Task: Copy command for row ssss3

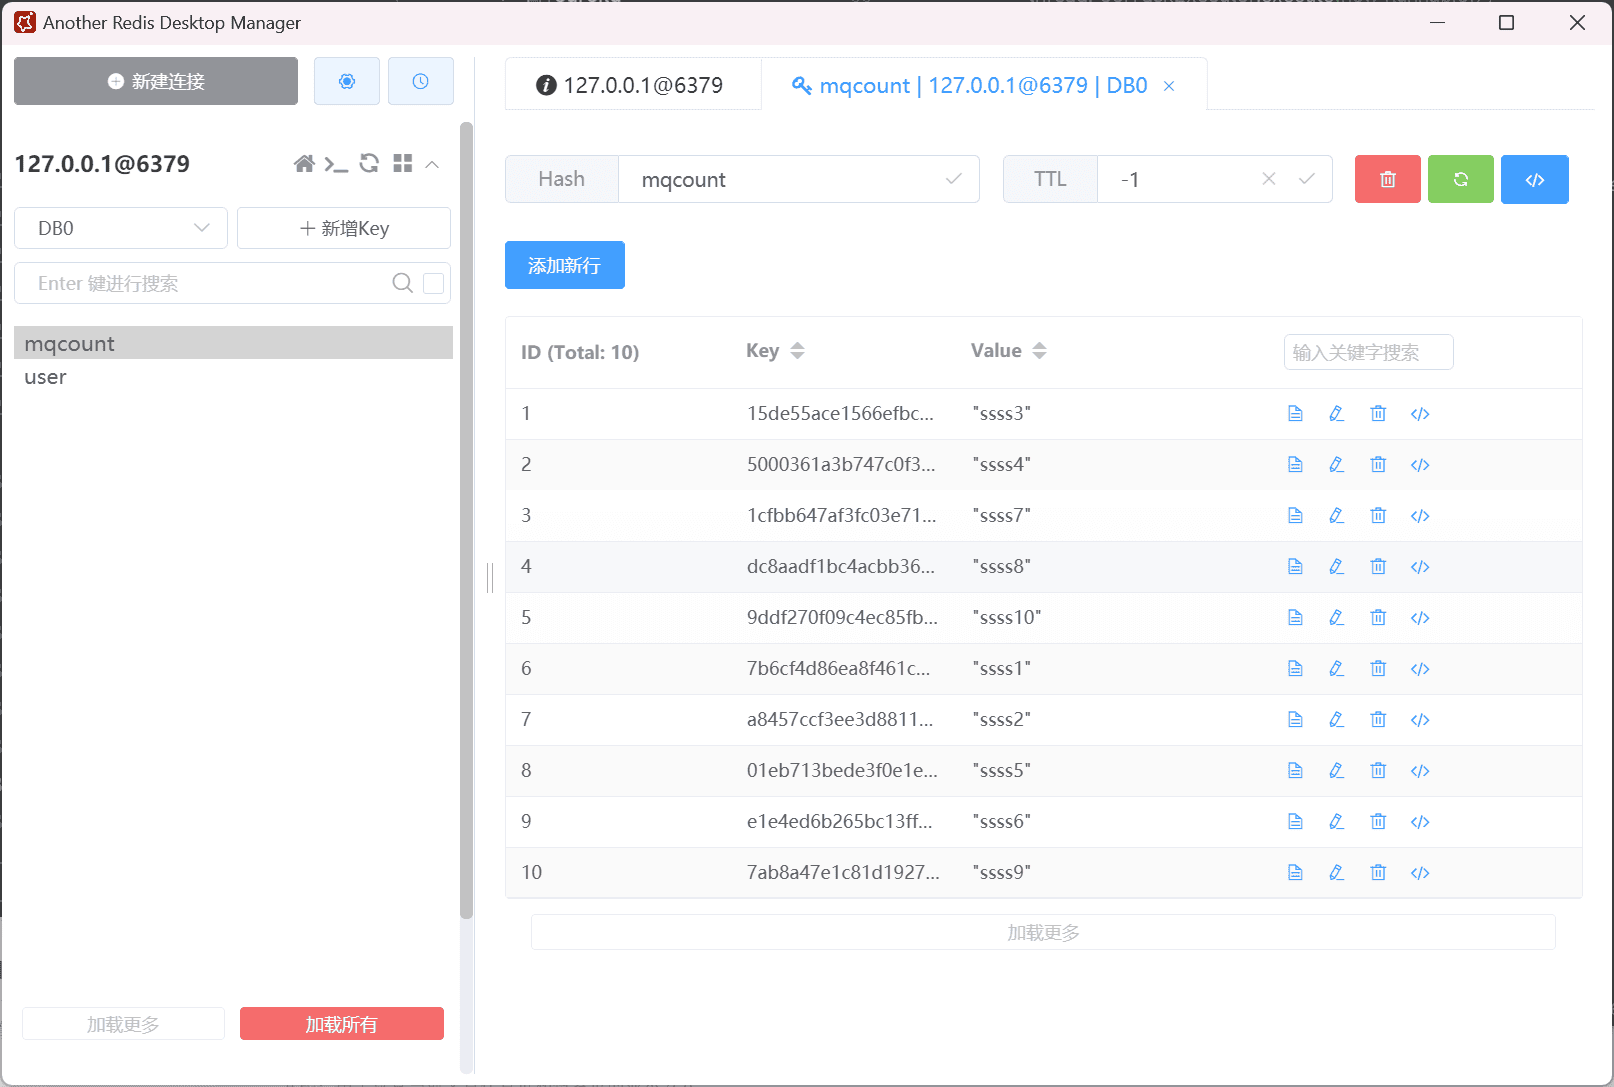Action: 1420,414
